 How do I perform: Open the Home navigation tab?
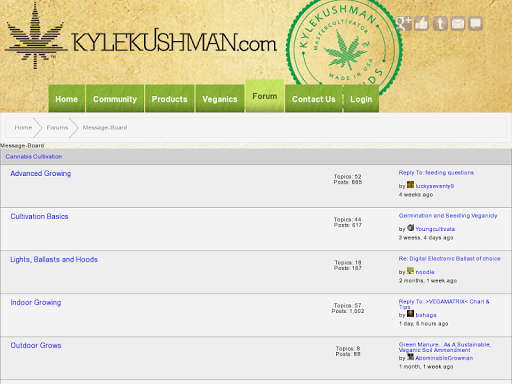tap(67, 99)
